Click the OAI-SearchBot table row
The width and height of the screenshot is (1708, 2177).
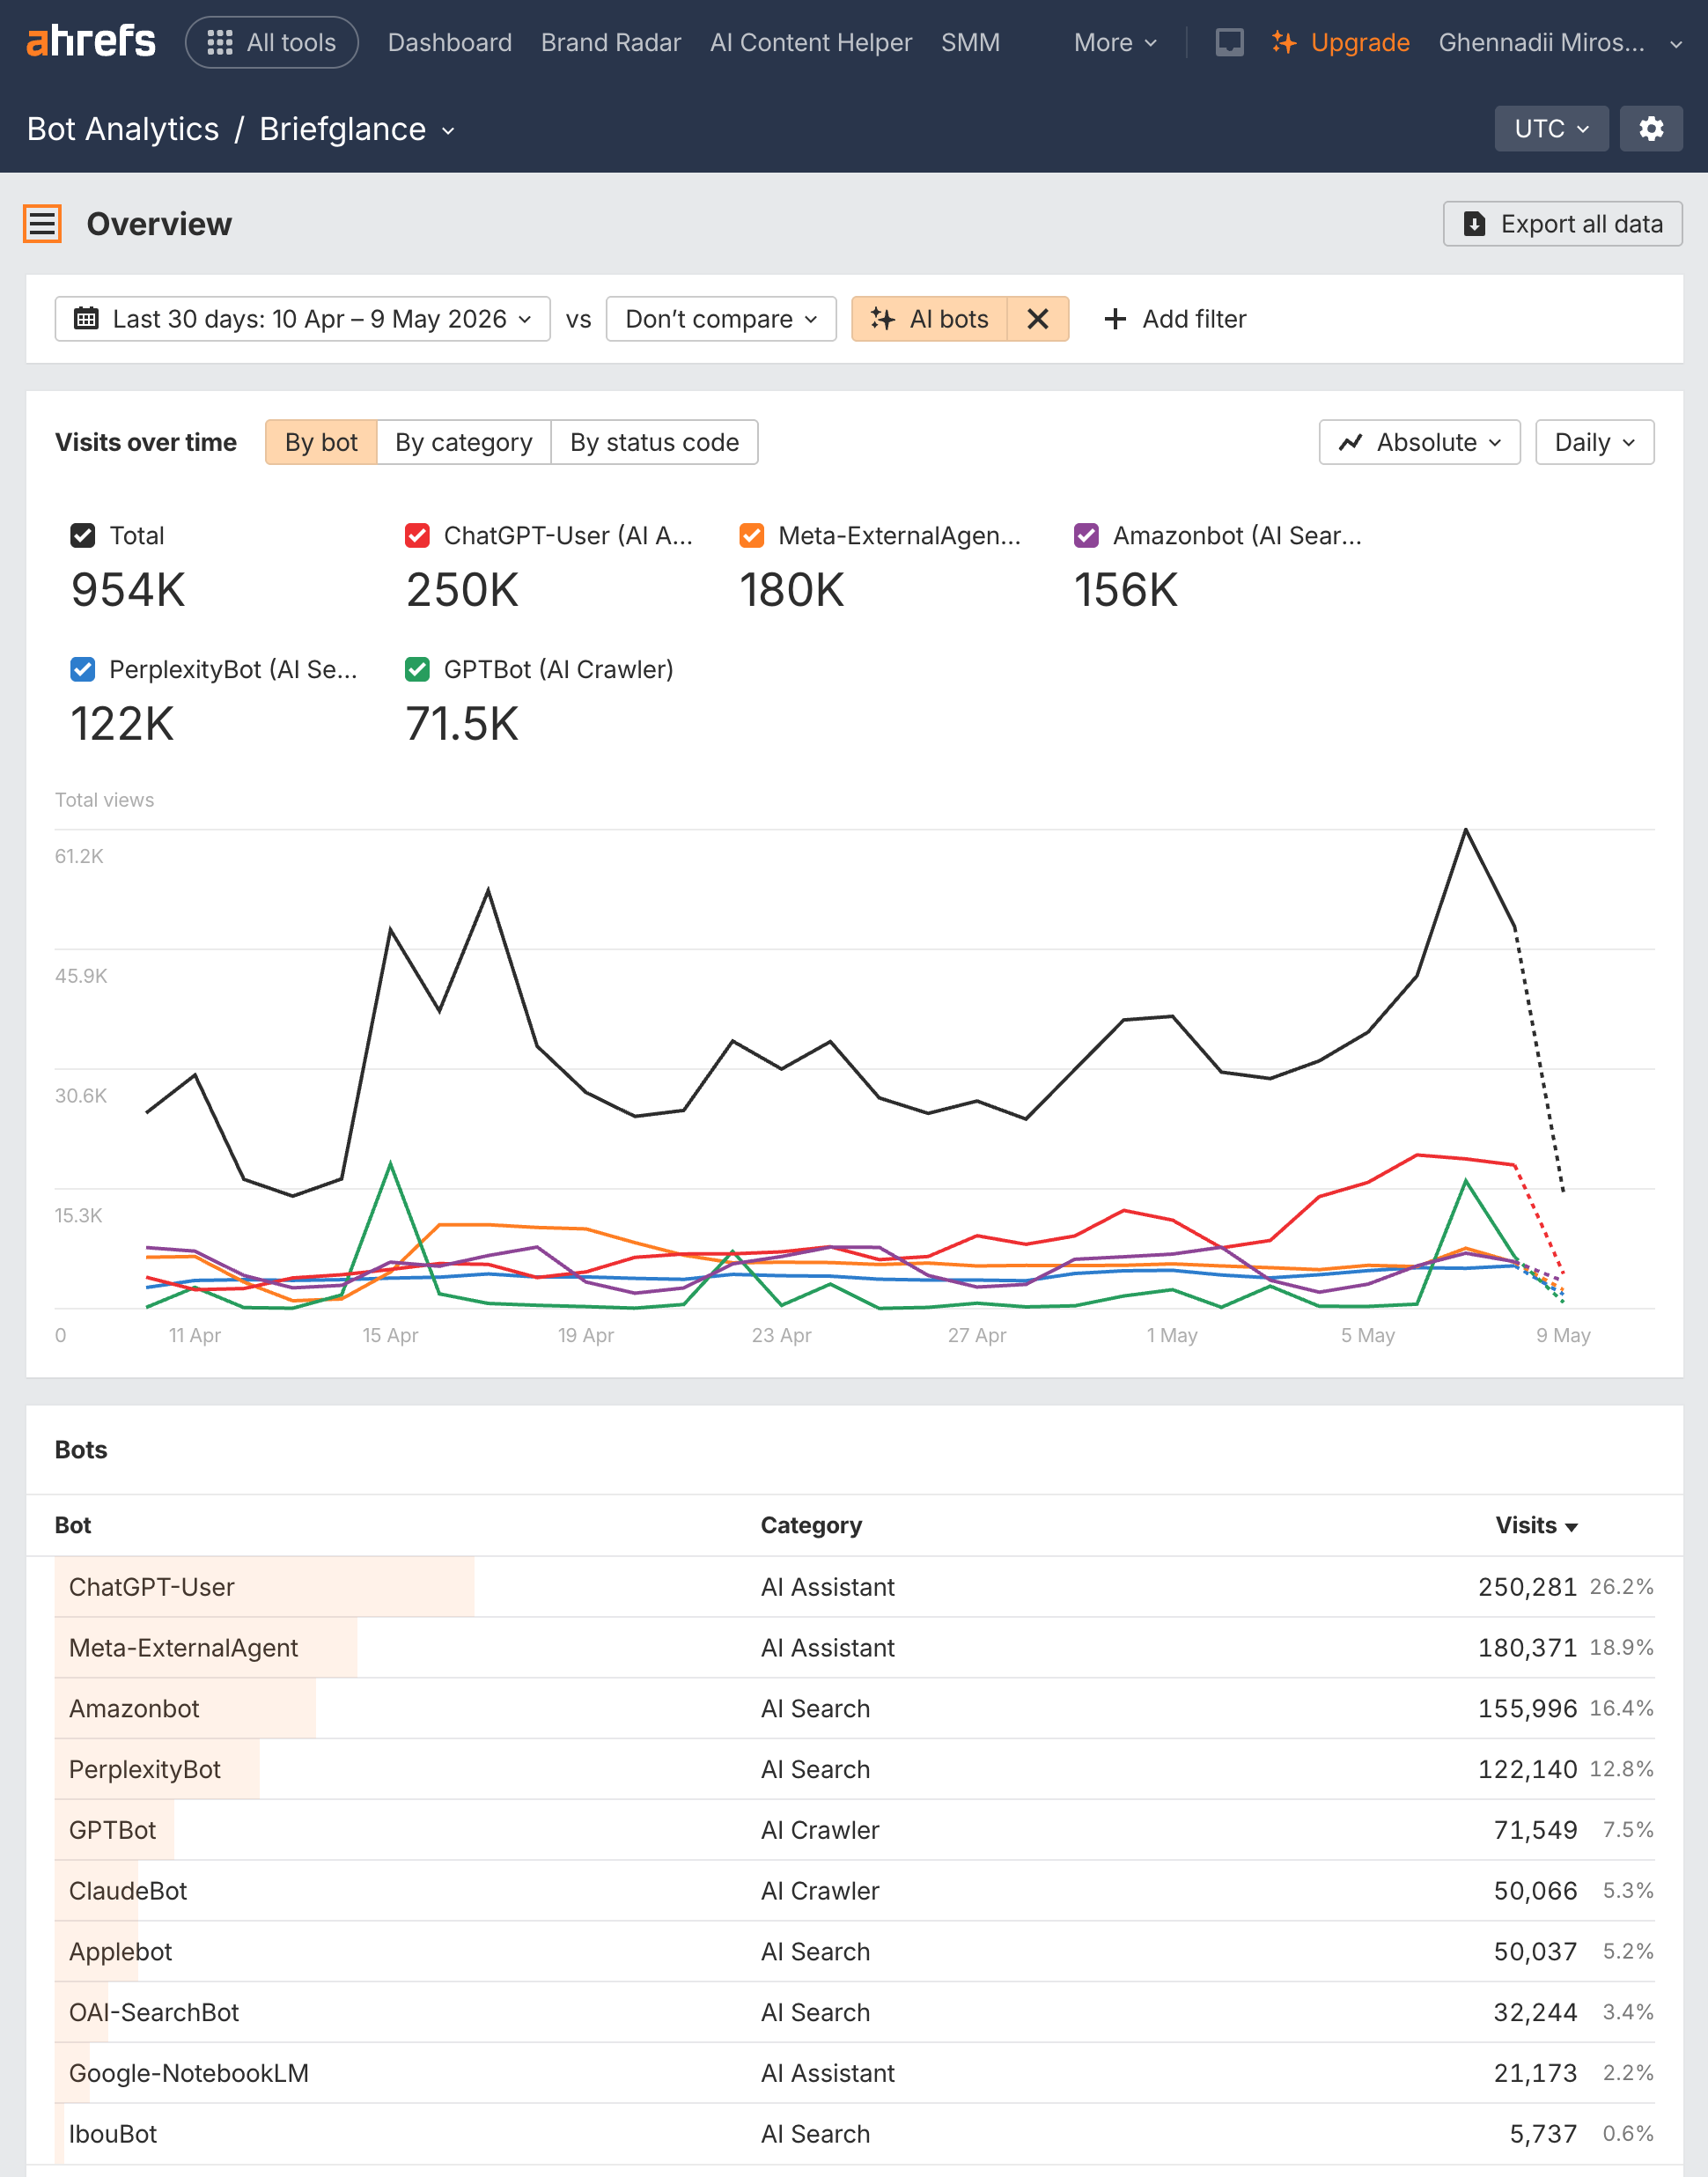tap(854, 2012)
